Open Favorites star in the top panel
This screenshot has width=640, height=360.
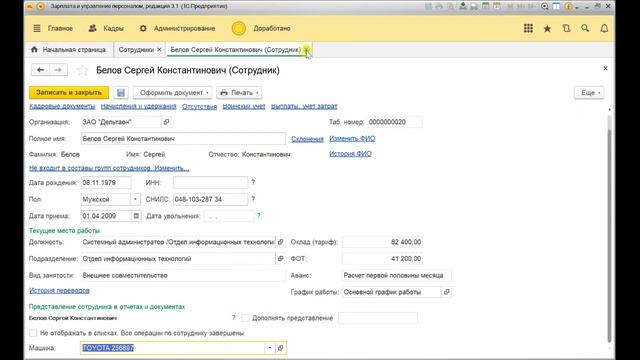(547, 28)
